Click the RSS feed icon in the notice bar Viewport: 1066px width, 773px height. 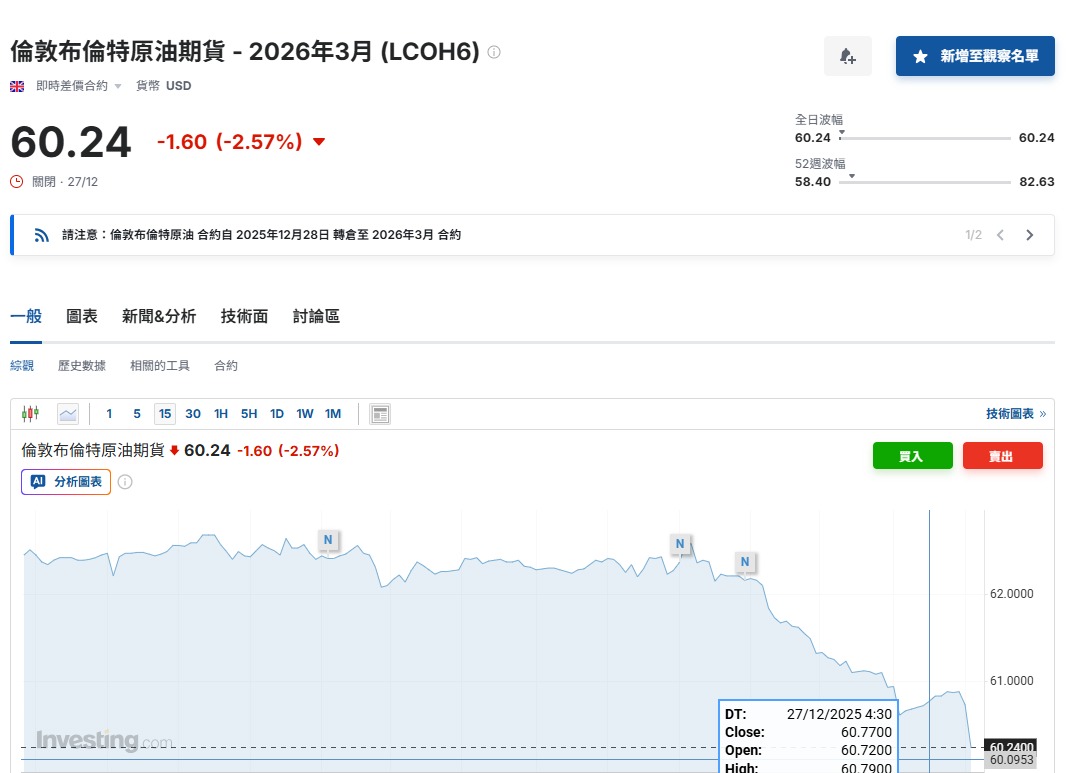click(40, 234)
